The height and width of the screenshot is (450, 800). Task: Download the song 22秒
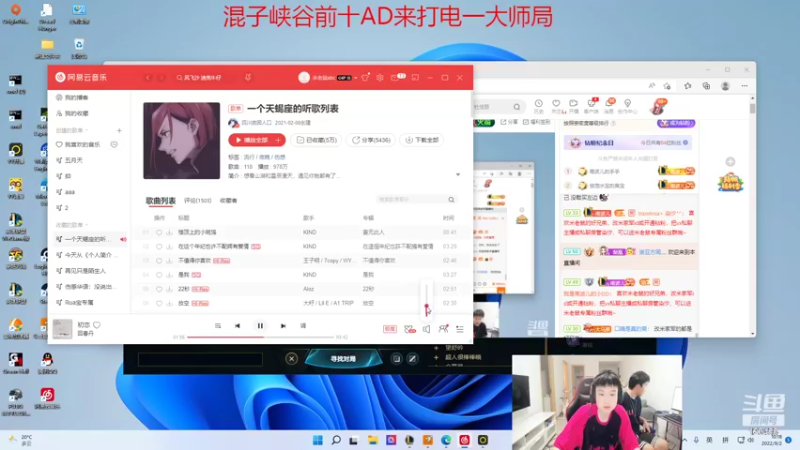[x=169, y=289]
